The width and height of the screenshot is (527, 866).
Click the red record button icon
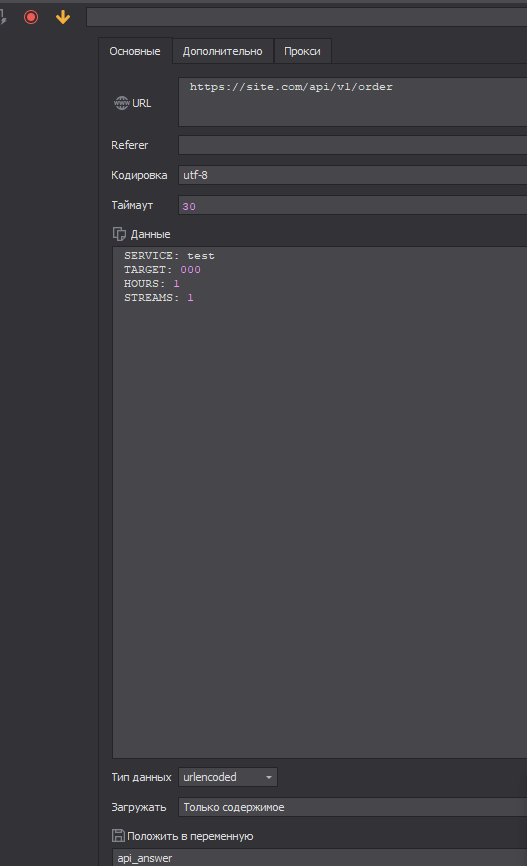[31, 17]
